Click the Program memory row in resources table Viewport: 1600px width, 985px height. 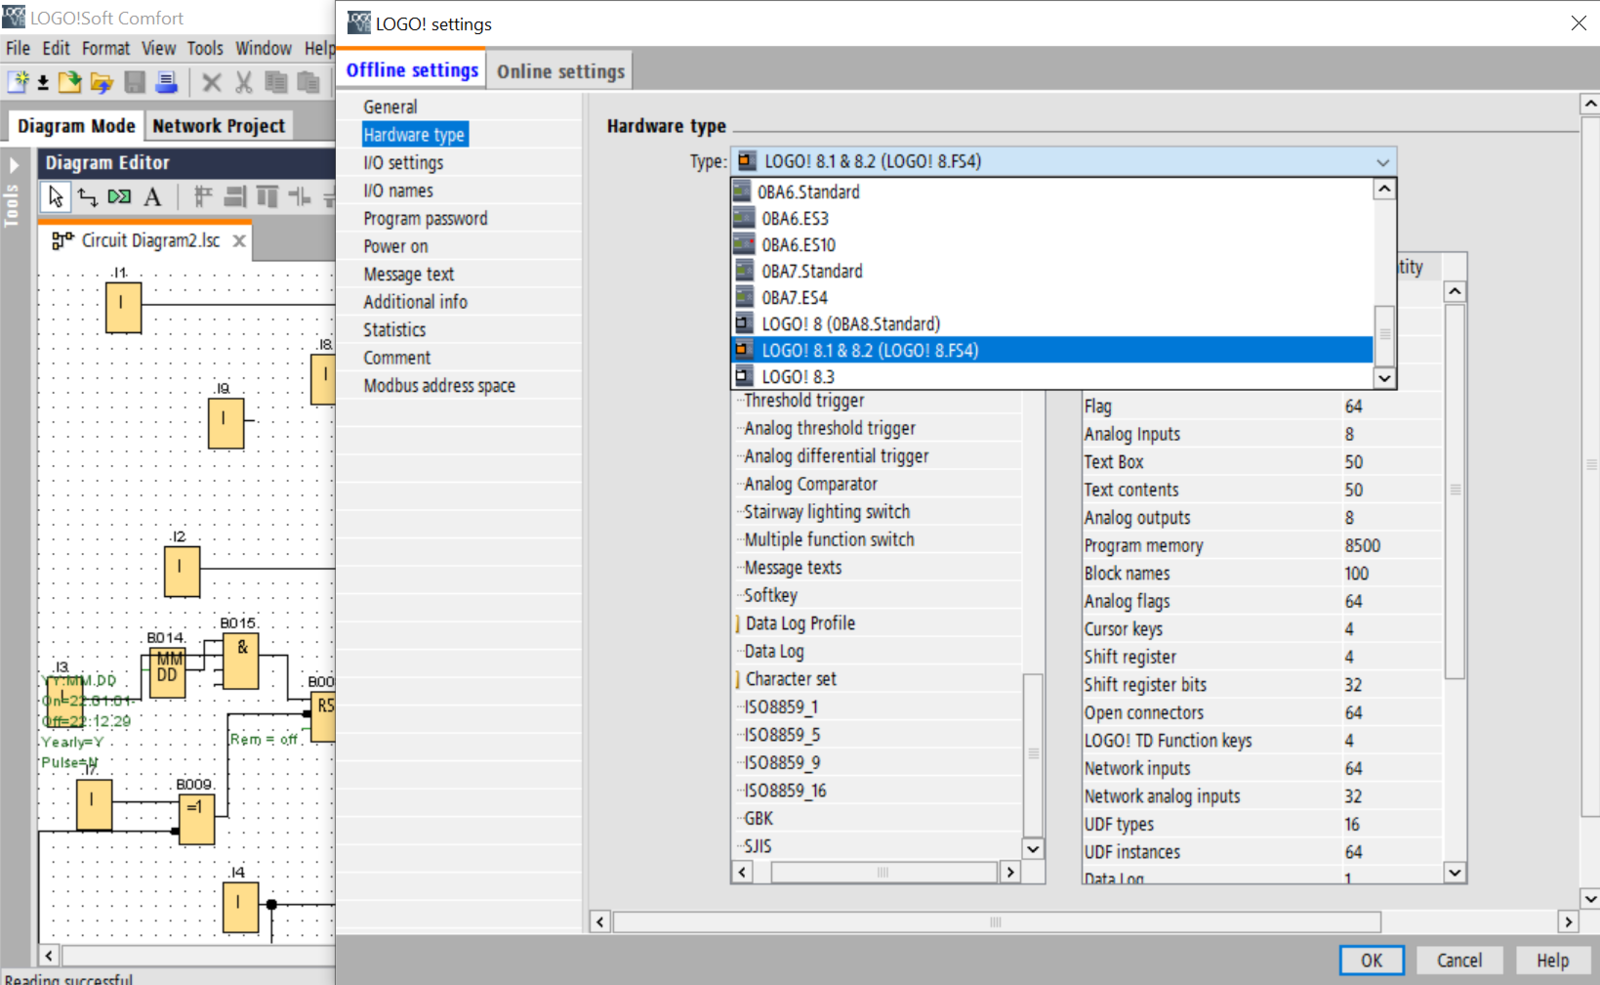[1262, 546]
